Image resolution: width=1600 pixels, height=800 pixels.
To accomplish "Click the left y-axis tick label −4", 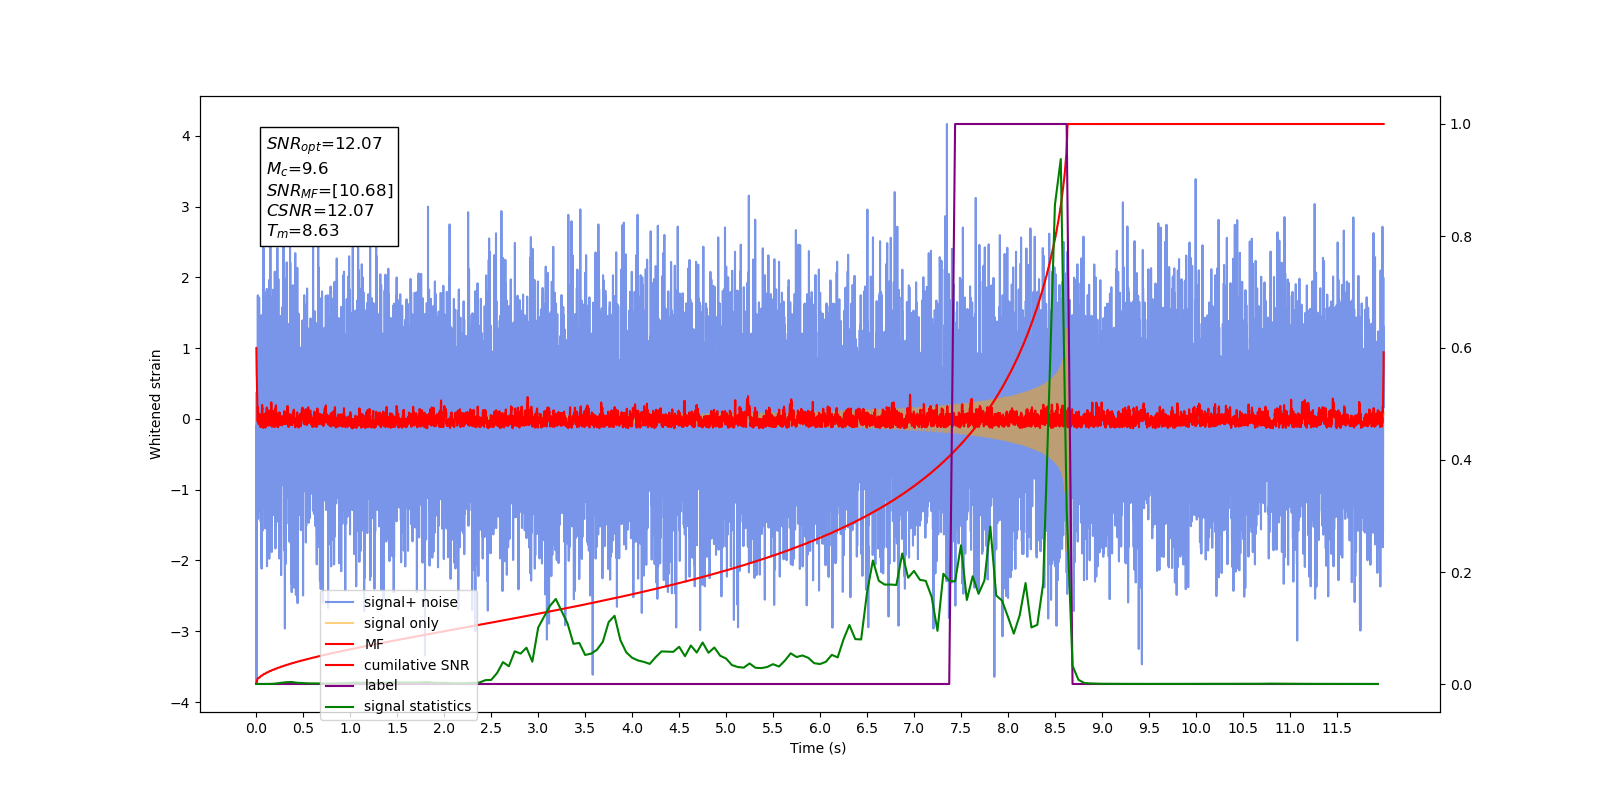I will click(x=181, y=703).
